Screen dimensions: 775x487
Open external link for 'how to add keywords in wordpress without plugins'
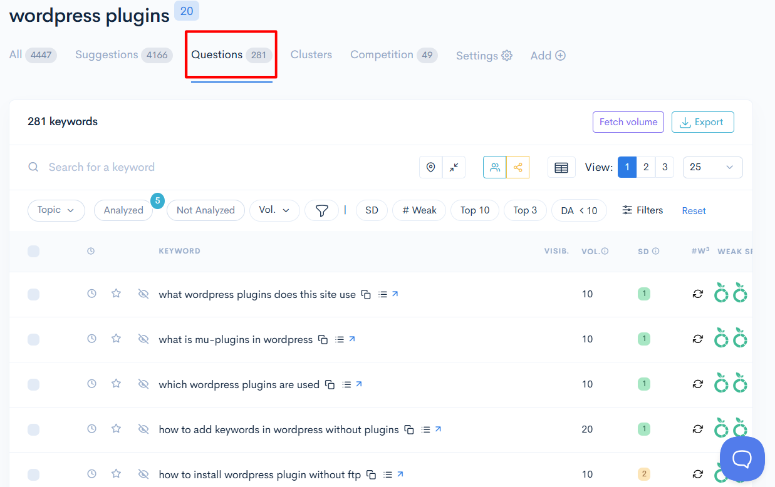pyautogui.click(x=438, y=429)
